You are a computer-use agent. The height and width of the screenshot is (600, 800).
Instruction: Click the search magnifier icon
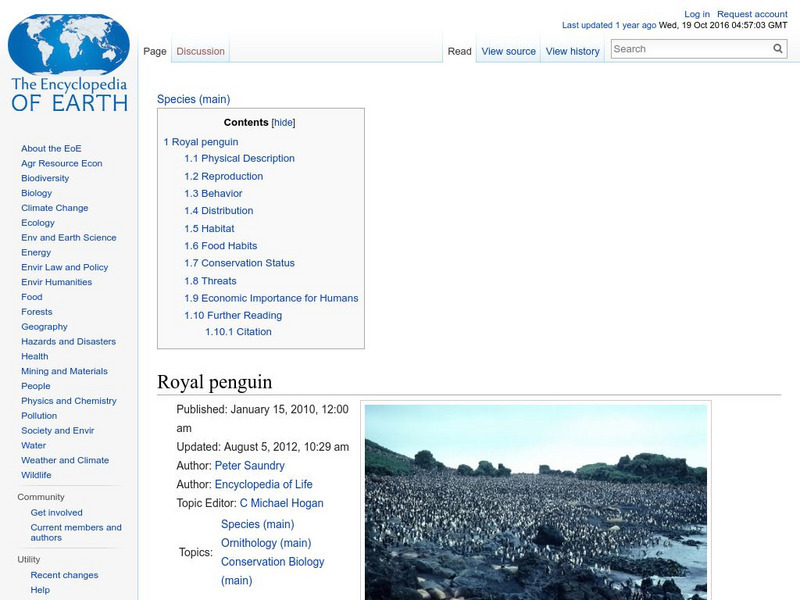tap(778, 48)
